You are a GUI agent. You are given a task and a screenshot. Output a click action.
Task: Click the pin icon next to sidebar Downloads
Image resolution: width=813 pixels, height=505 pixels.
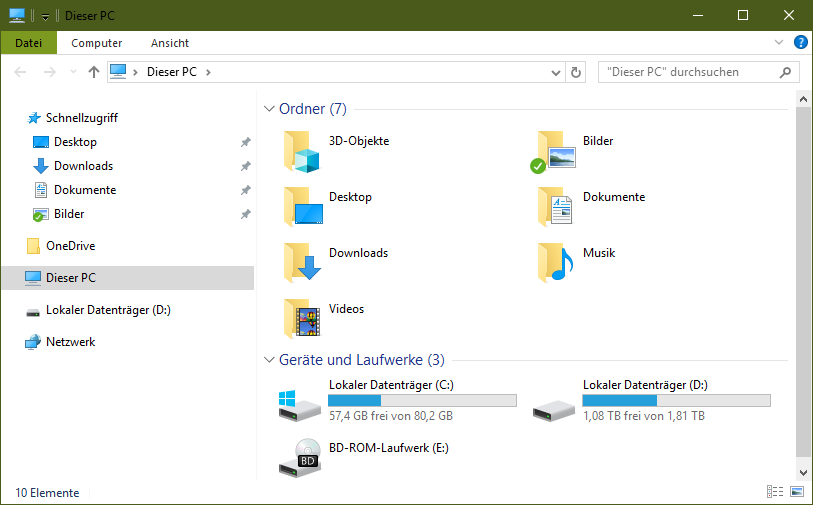[246, 166]
